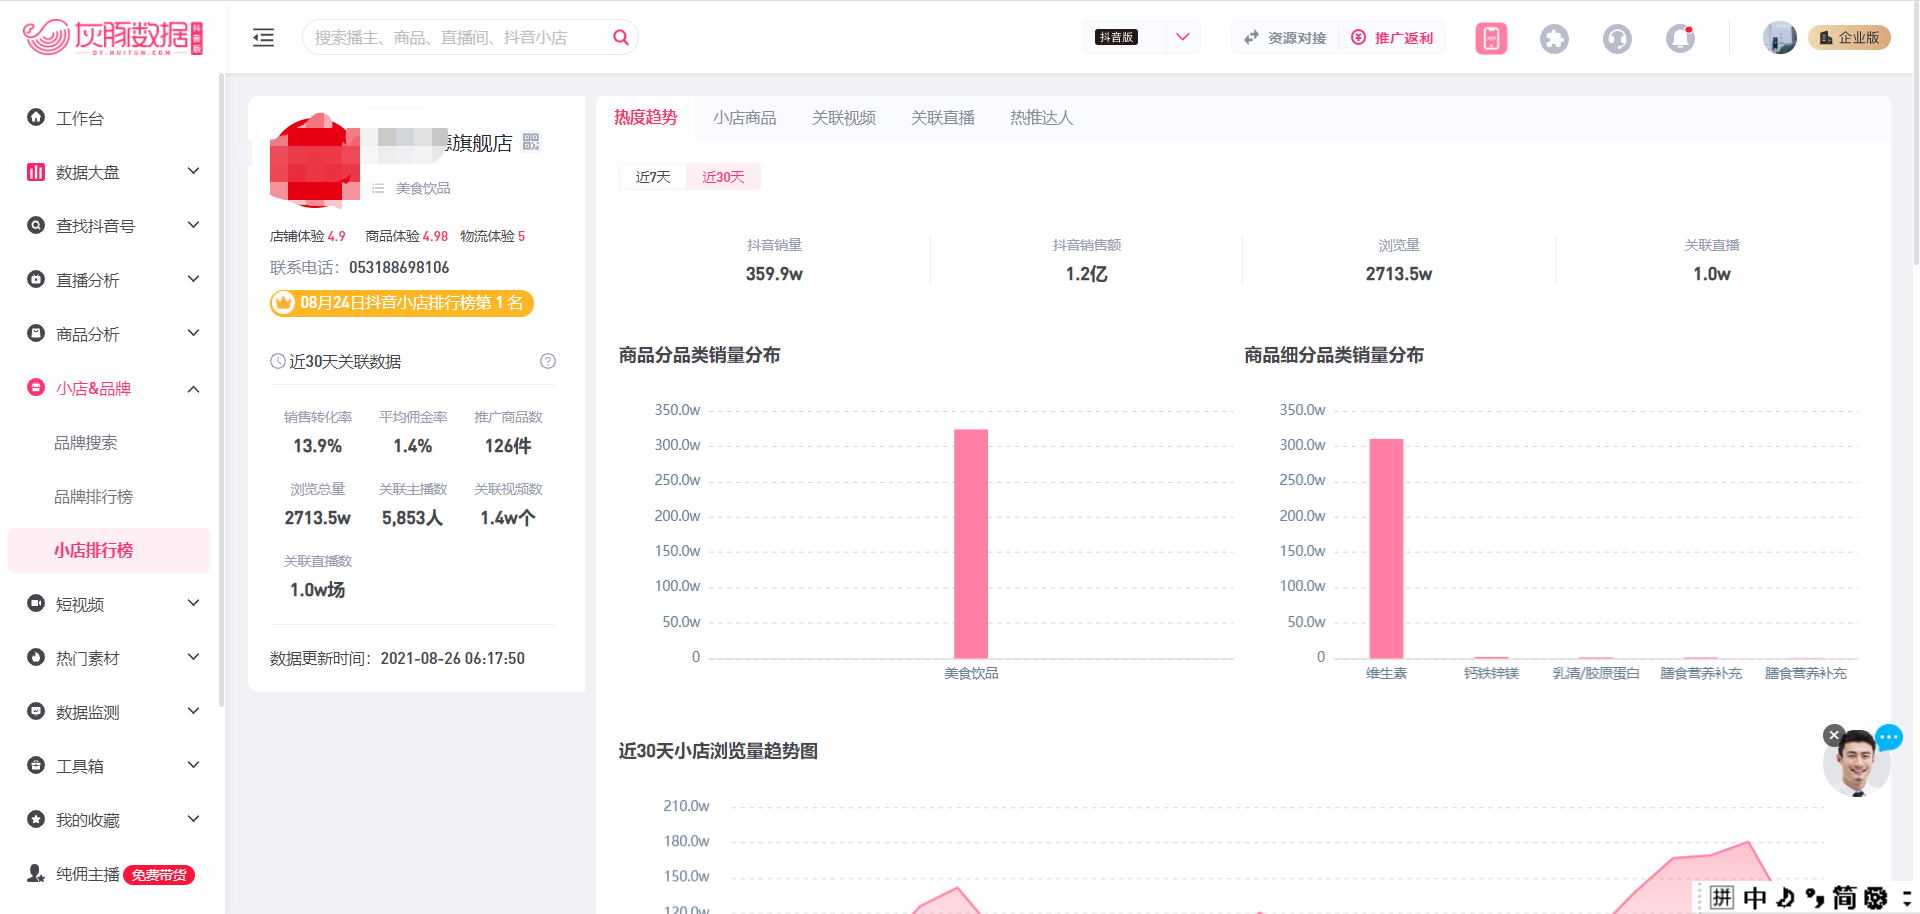Expand the 直播分析 menu chevron
This screenshot has height=914, width=1920.
(194, 279)
